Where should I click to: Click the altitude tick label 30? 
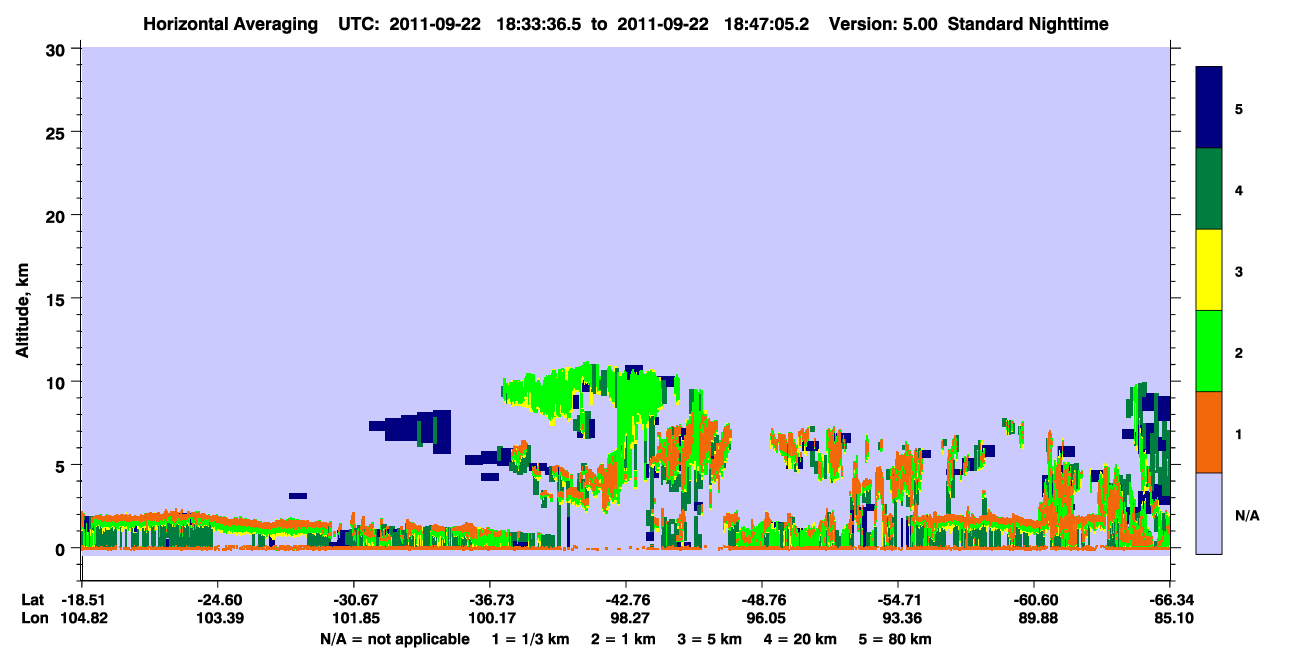pos(57,48)
